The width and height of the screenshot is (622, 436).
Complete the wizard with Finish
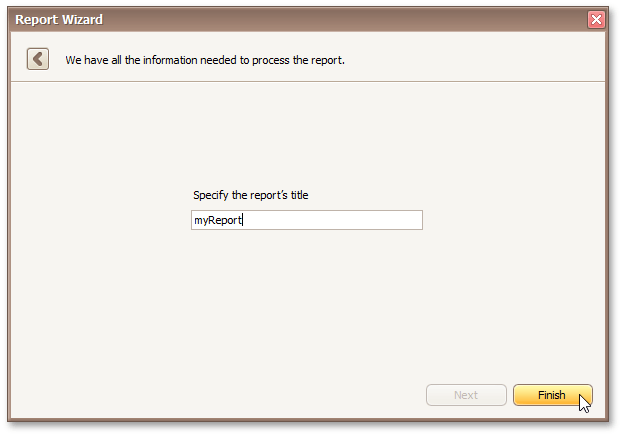click(552, 395)
